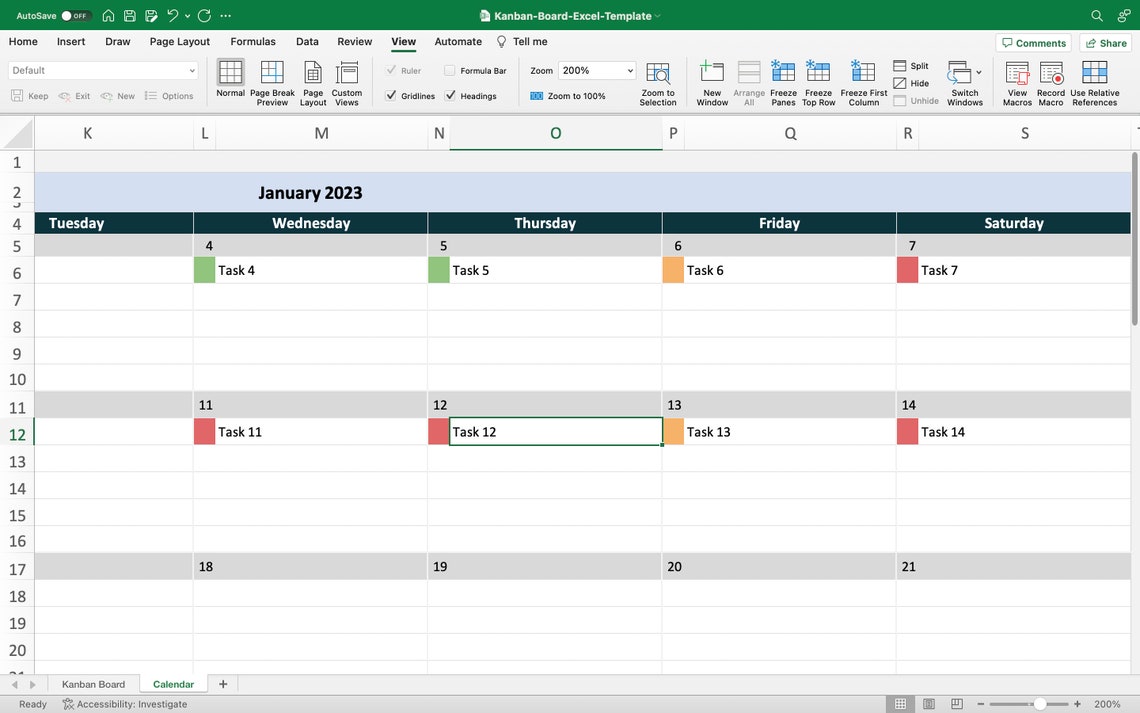Open the search magnifier icon
The image size is (1140, 713).
[1096, 15]
